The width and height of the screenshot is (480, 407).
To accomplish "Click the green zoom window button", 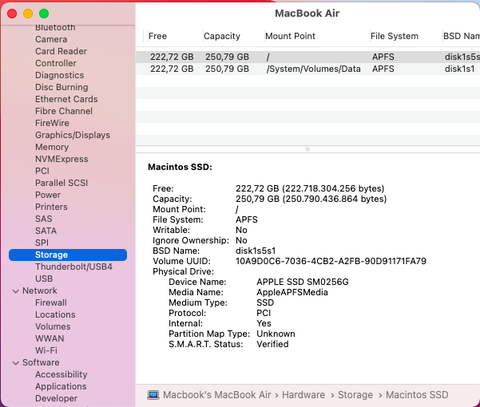I will pyautogui.click(x=44, y=14).
